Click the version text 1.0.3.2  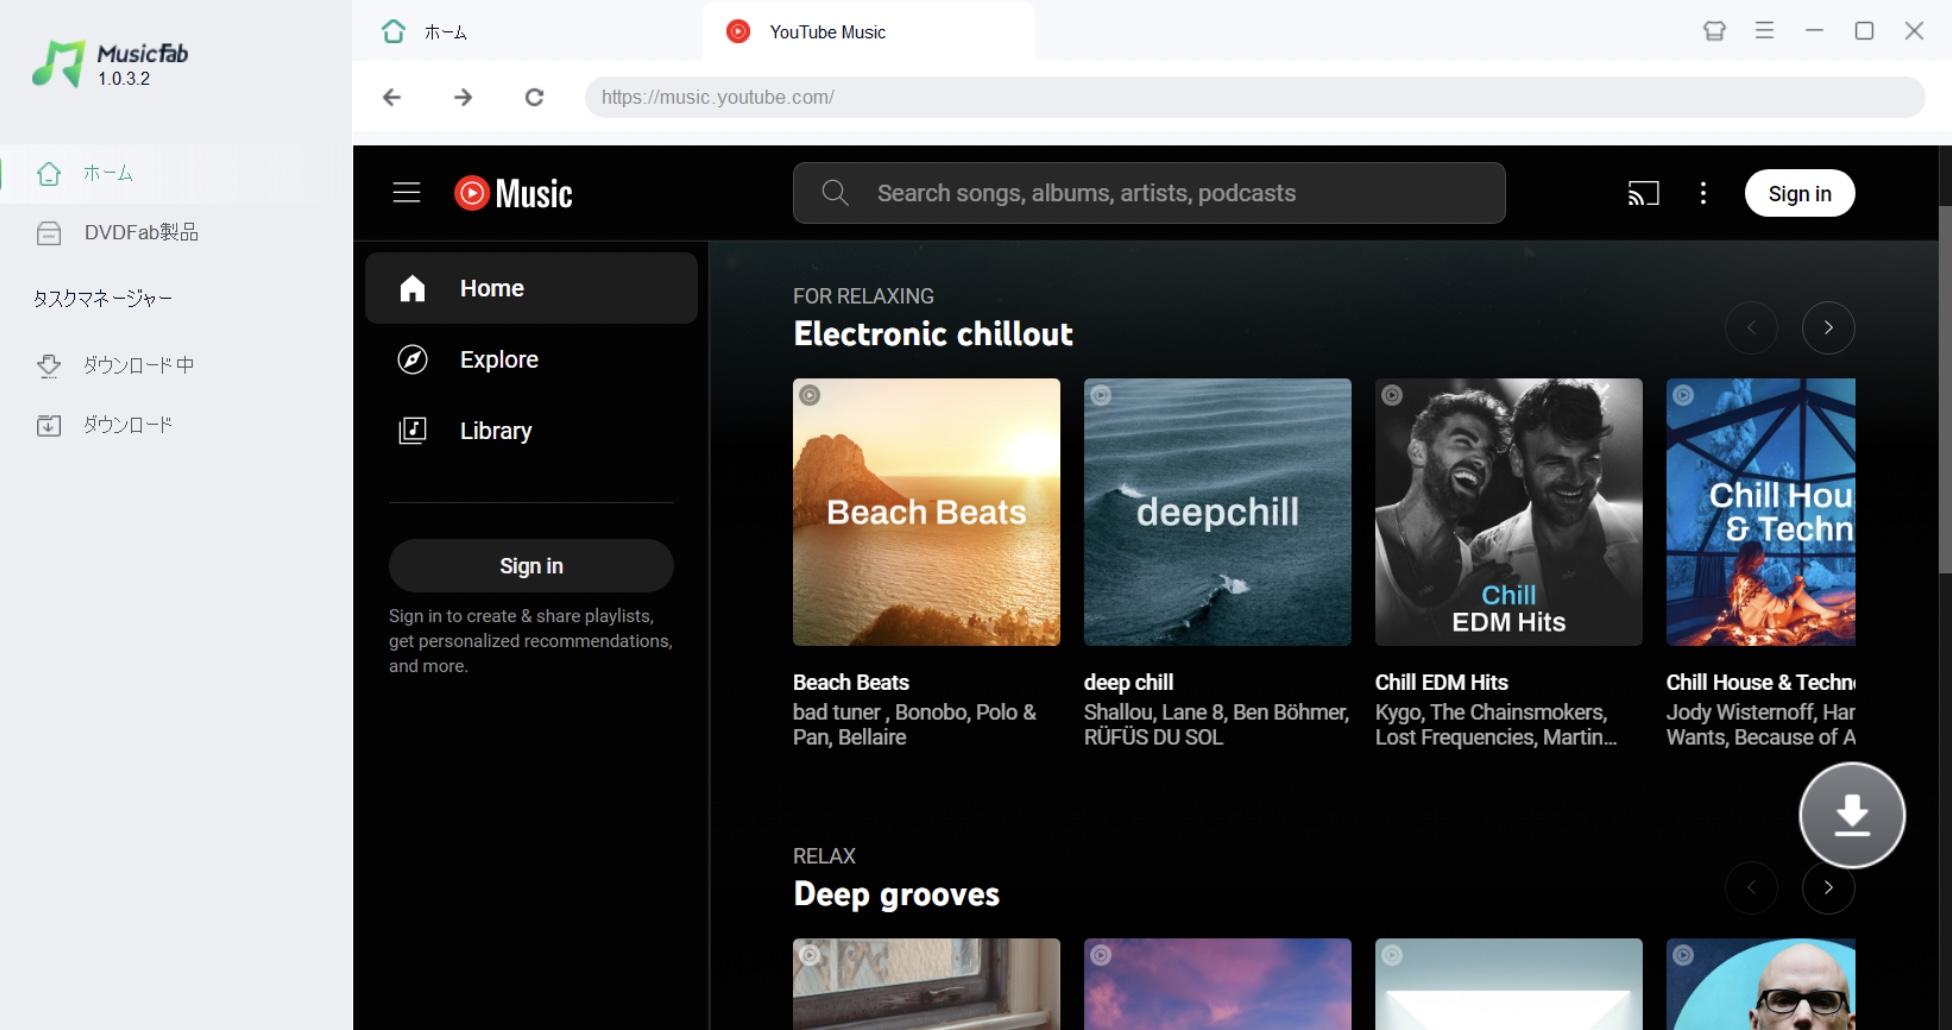click(x=124, y=79)
